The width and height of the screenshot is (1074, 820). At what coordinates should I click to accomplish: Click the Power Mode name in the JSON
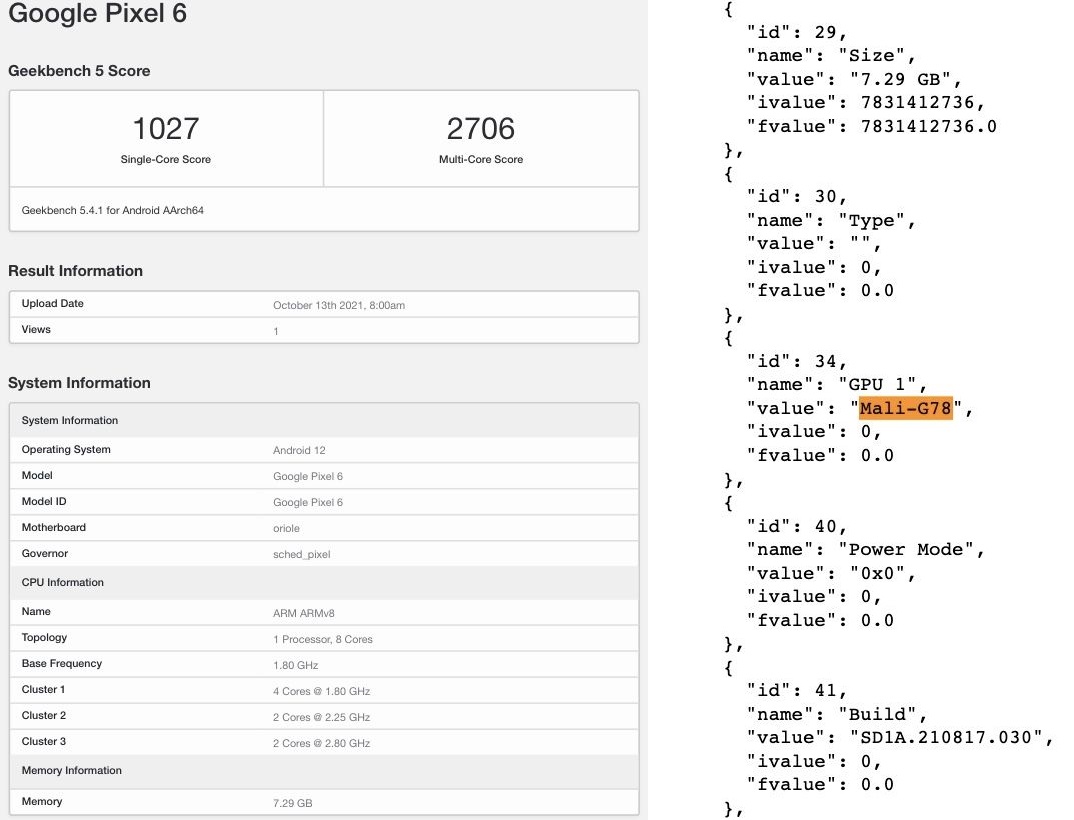(912, 549)
